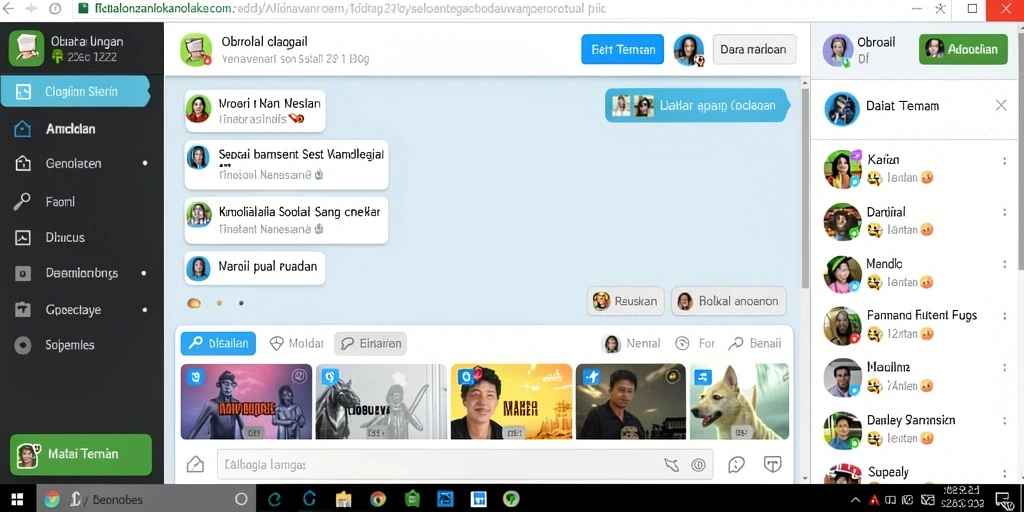The height and width of the screenshot is (512, 1024).
Task: Close the Daiat Teman panel
Action: pyautogui.click(x=1000, y=105)
